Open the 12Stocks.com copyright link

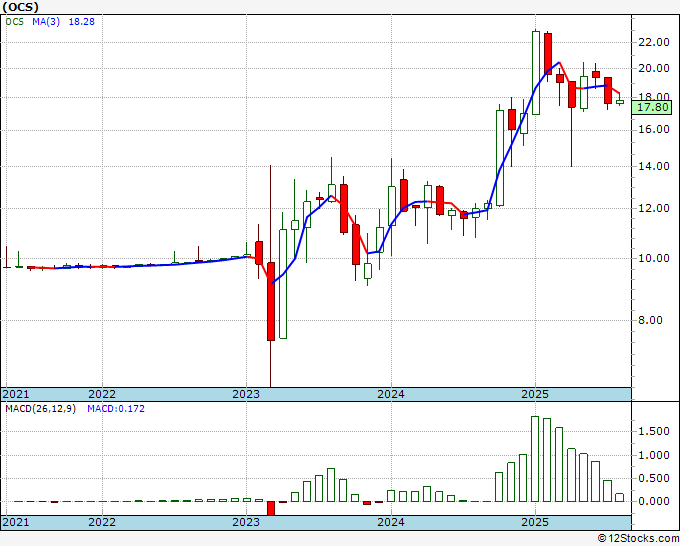click(x=638, y=539)
